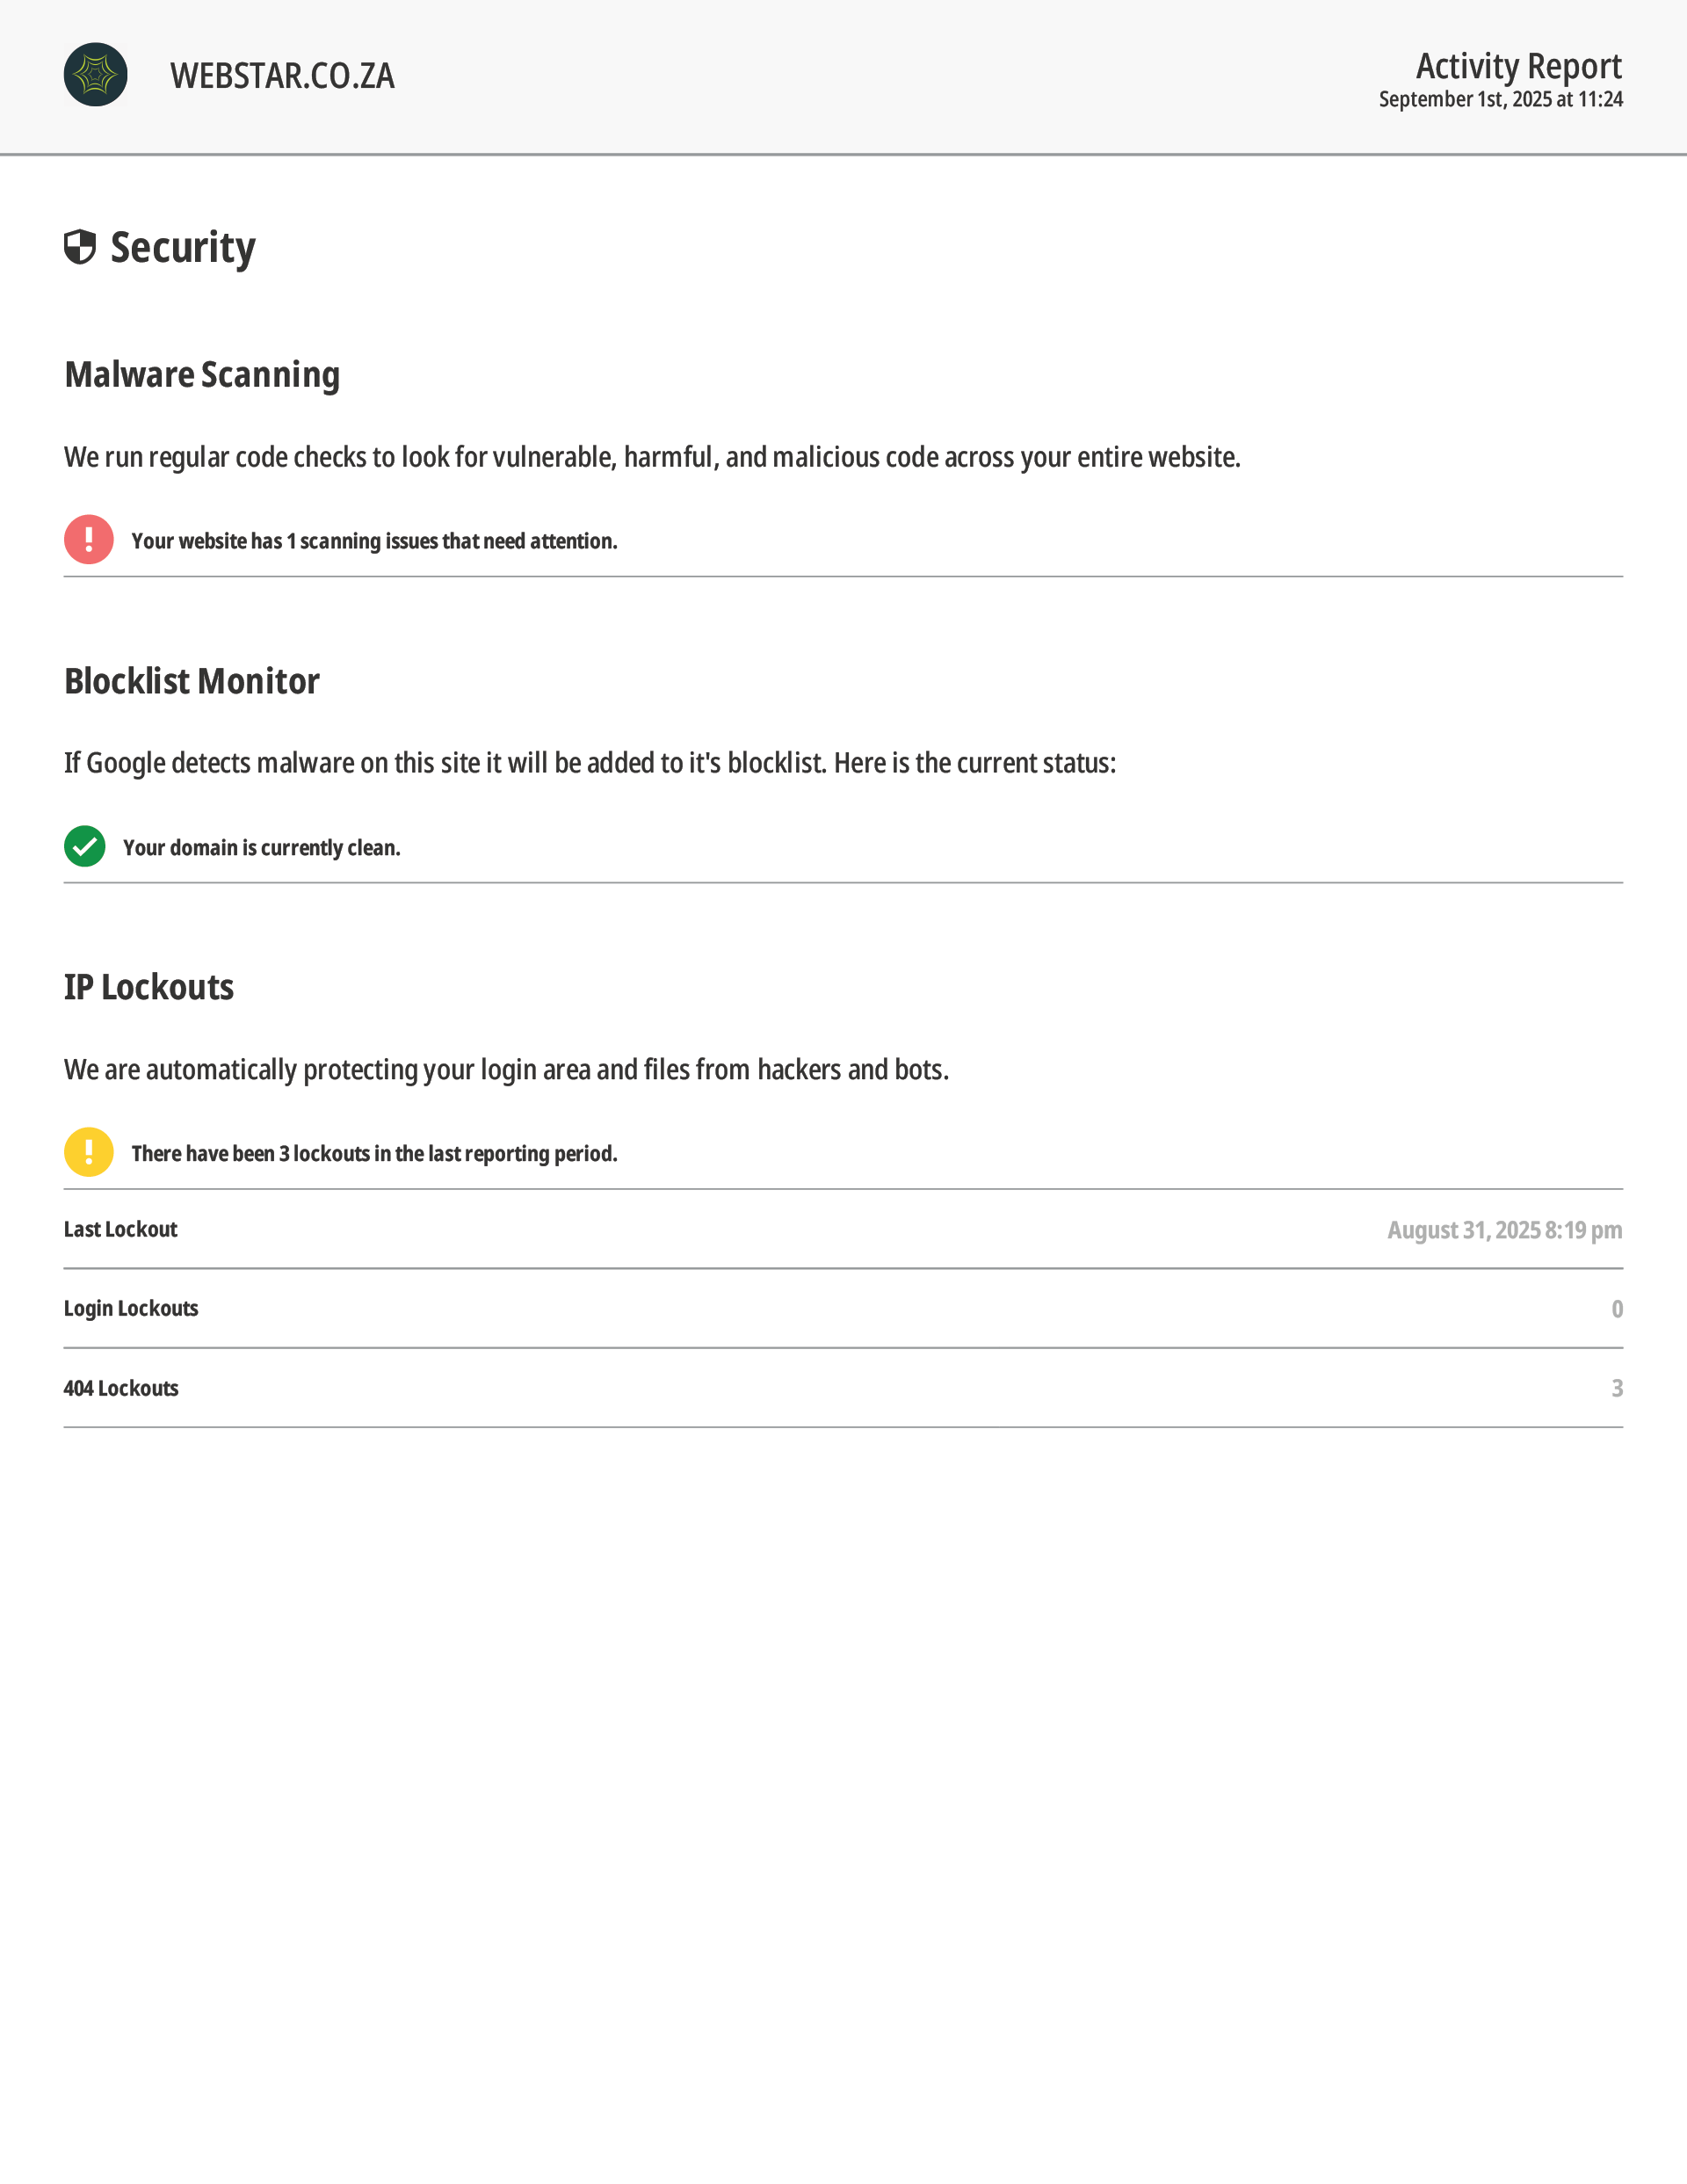Select the Login Lockouts row label
Image resolution: width=1687 pixels, height=2184 pixels.
[x=131, y=1309]
